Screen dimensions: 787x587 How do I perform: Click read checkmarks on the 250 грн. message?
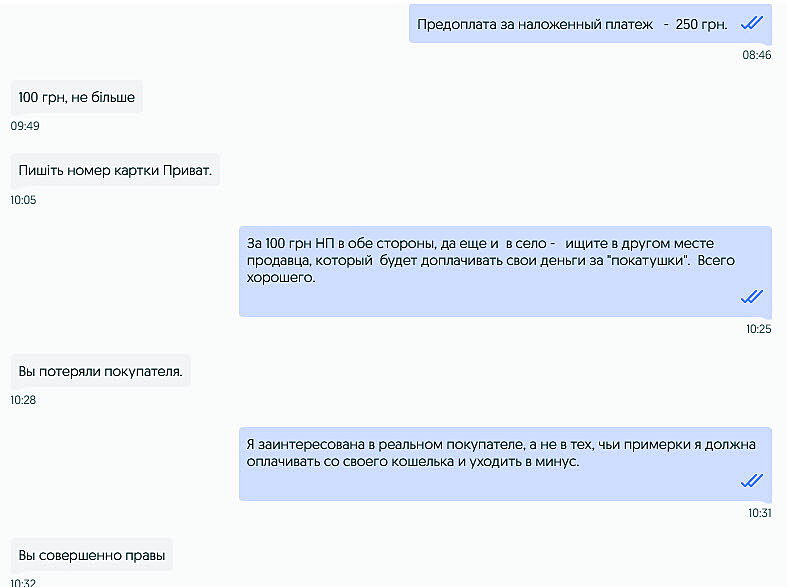tap(751, 23)
